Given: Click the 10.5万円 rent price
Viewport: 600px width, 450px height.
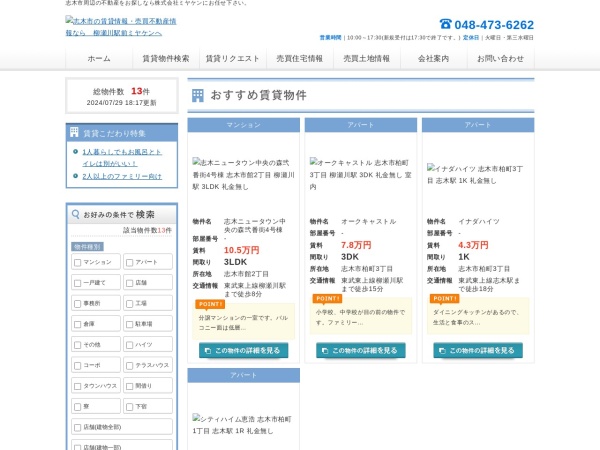Looking at the screenshot, I should (241, 250).
